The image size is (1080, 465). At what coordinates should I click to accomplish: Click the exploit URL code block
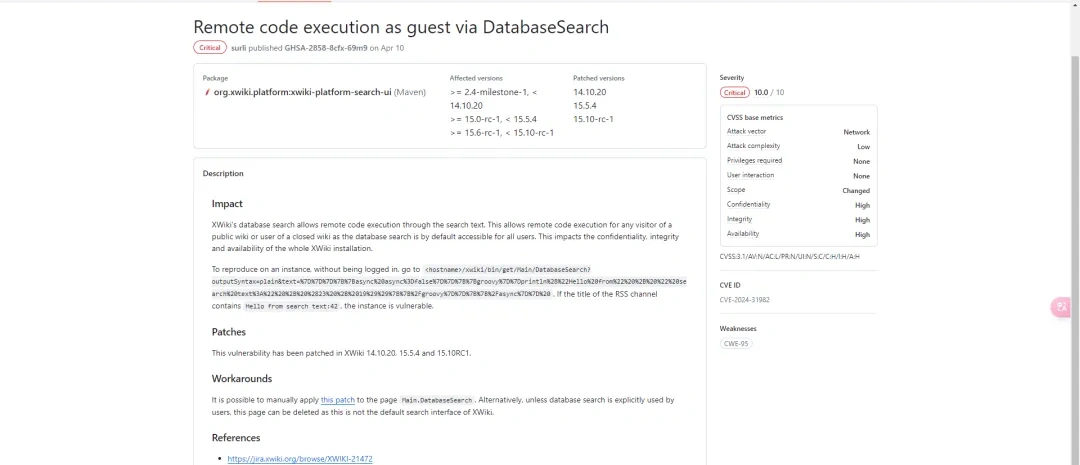click(x=451, y=282)
